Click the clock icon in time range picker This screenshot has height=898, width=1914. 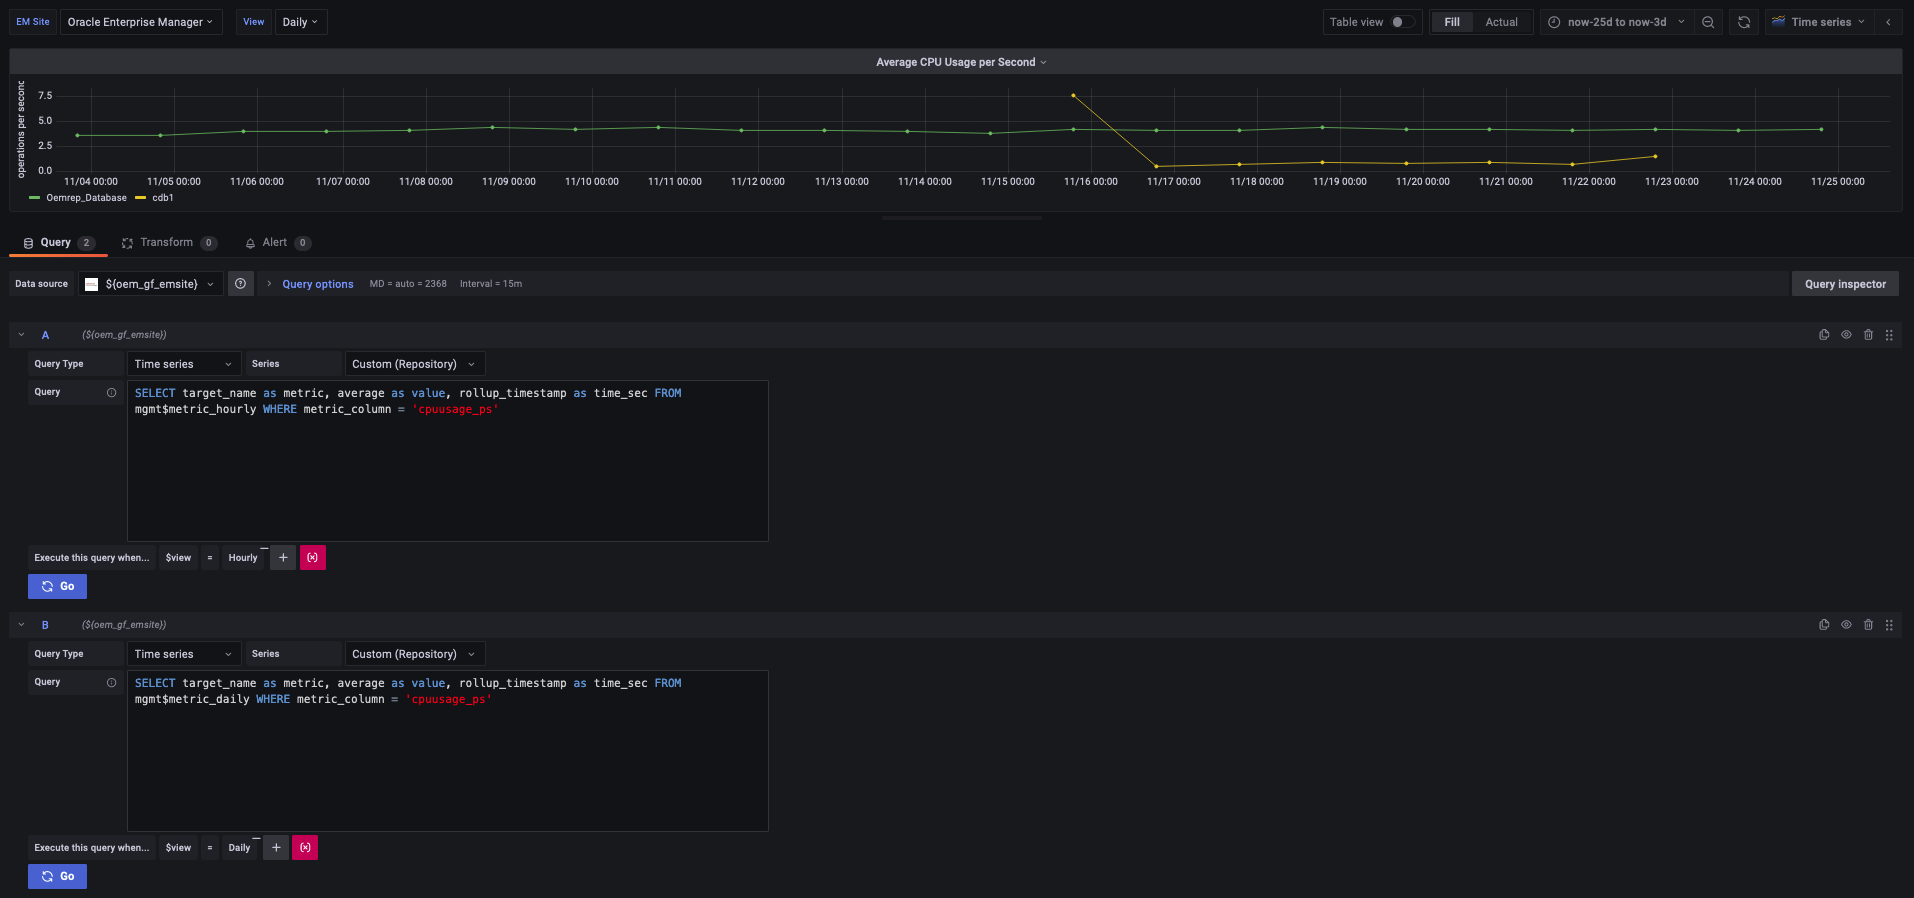point(1554,22)
